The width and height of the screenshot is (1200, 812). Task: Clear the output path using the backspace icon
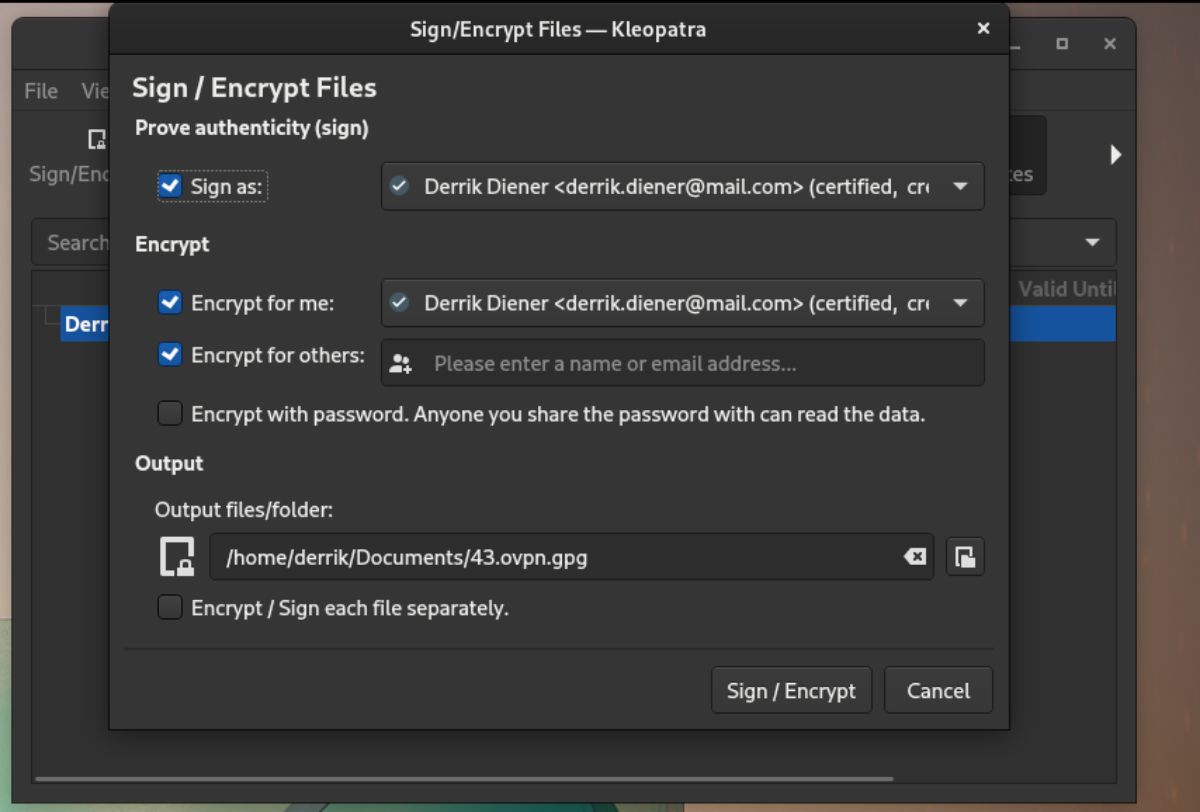914,557
